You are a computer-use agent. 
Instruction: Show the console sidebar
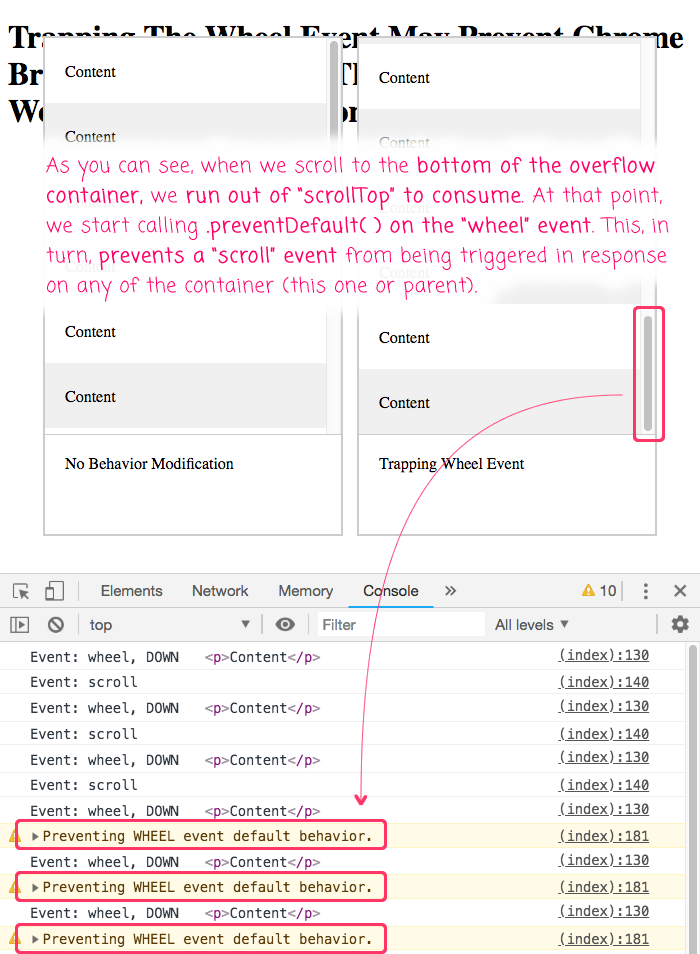[19, 625]
